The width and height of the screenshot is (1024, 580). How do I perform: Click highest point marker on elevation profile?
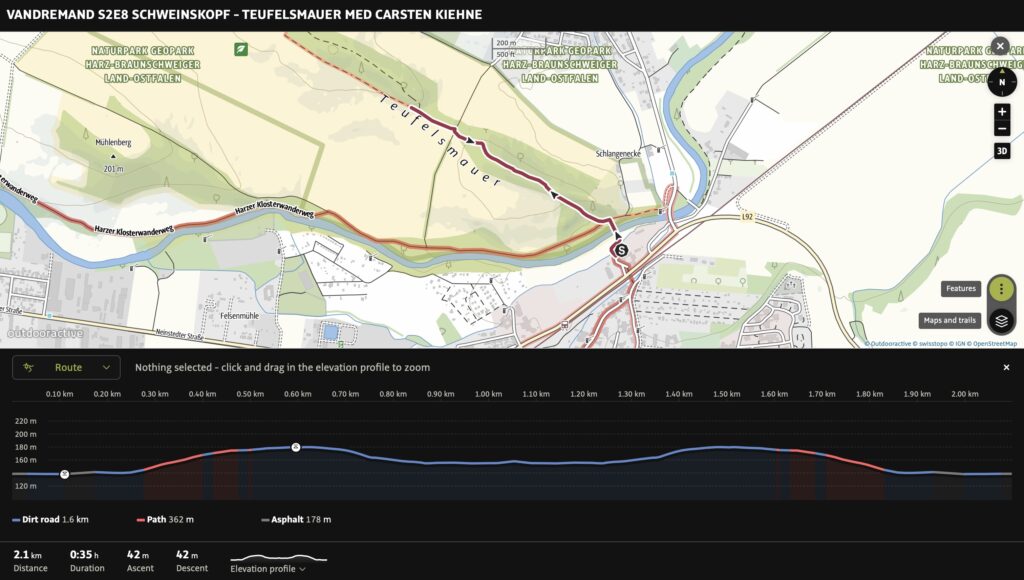coord(296,447)
